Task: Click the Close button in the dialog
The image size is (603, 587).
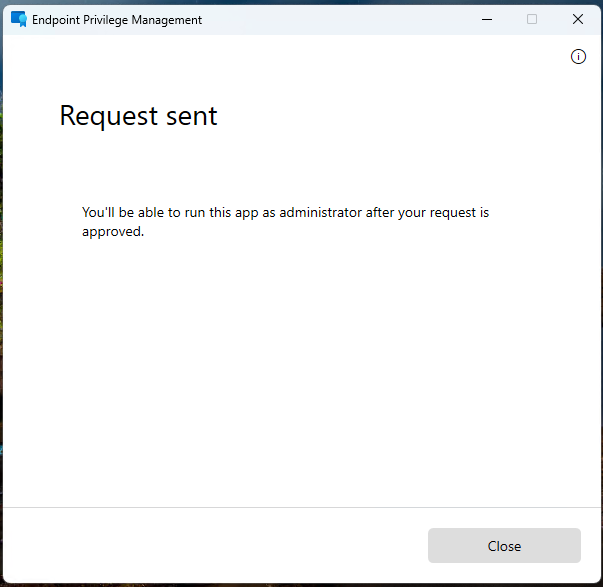Action: [504, 545]
